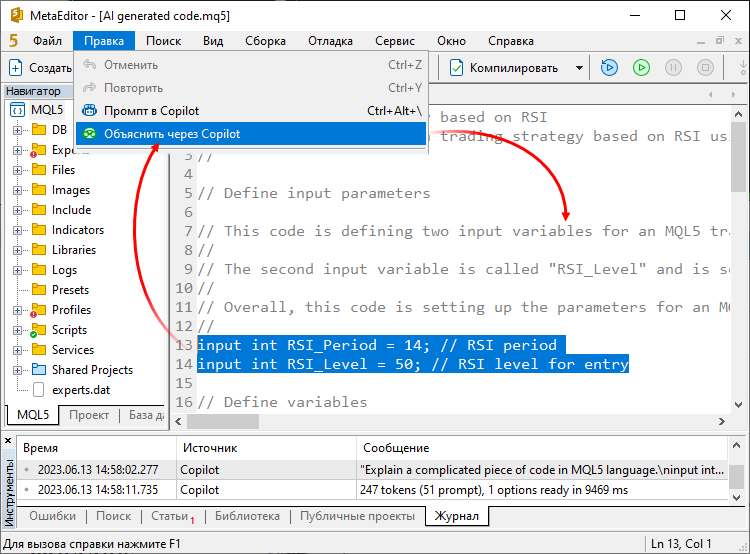The height and width of the screenshot is (554, 750).
Task: Select Объяснить через Copilot entry
Action: [x=251, y=134]
